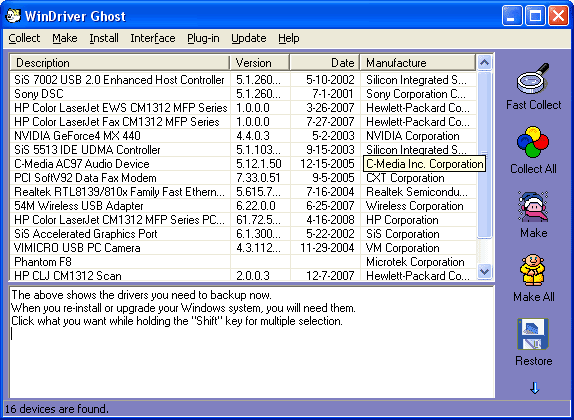Sort by the Version column header
This screenshot has height=420, width=574.
coord(260,63)
